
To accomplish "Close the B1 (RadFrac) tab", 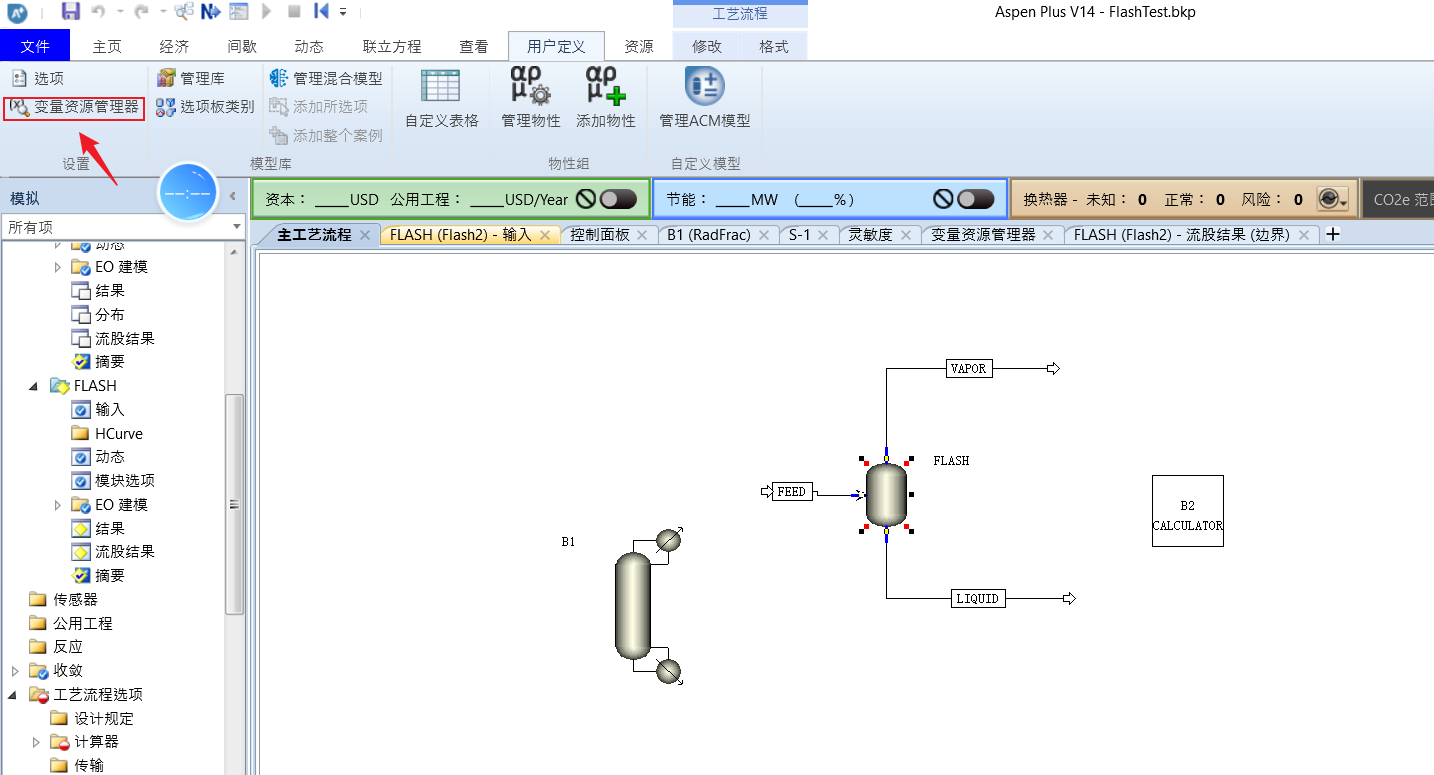I will [763, 235].
